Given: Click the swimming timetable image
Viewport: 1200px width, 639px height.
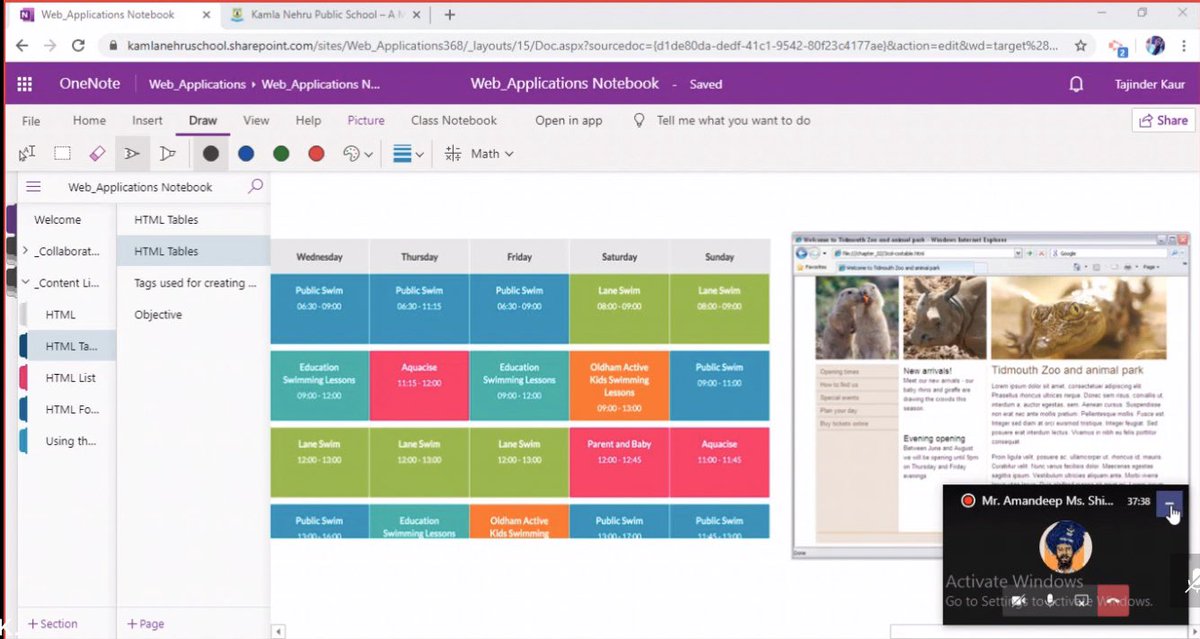Looking at the screenshot, I should (x=520, y=389).
